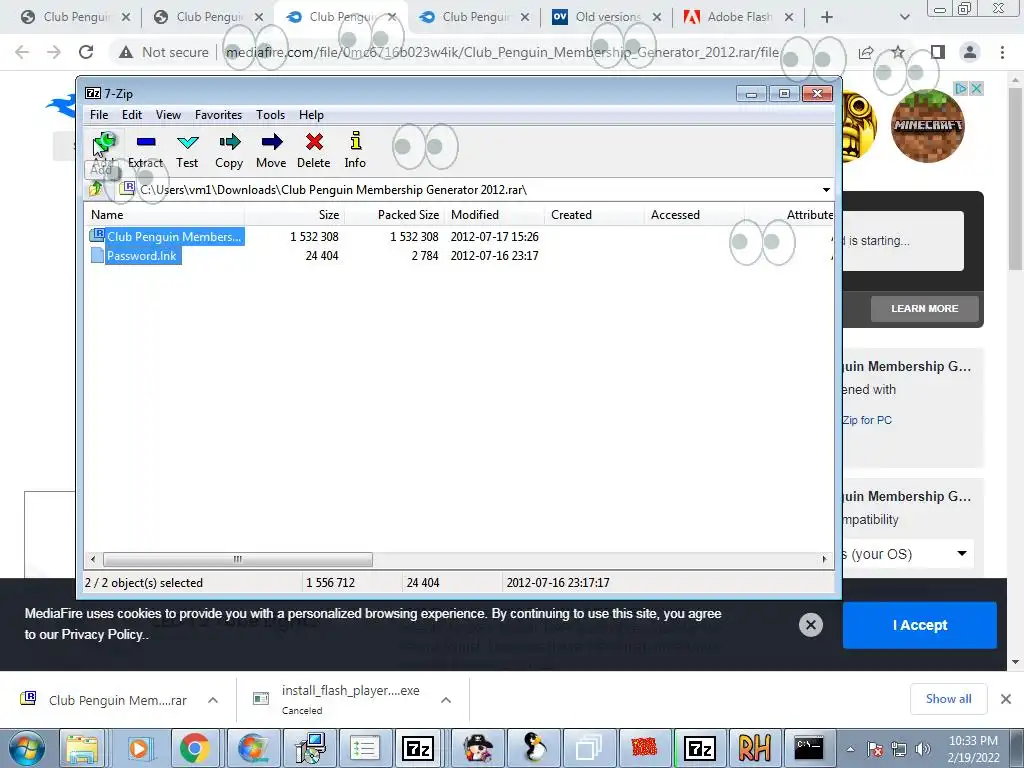This screenshot has width=1024, height=768.
Task: Open the View menu in 7-Zip
Action: (x=168, y=115)
